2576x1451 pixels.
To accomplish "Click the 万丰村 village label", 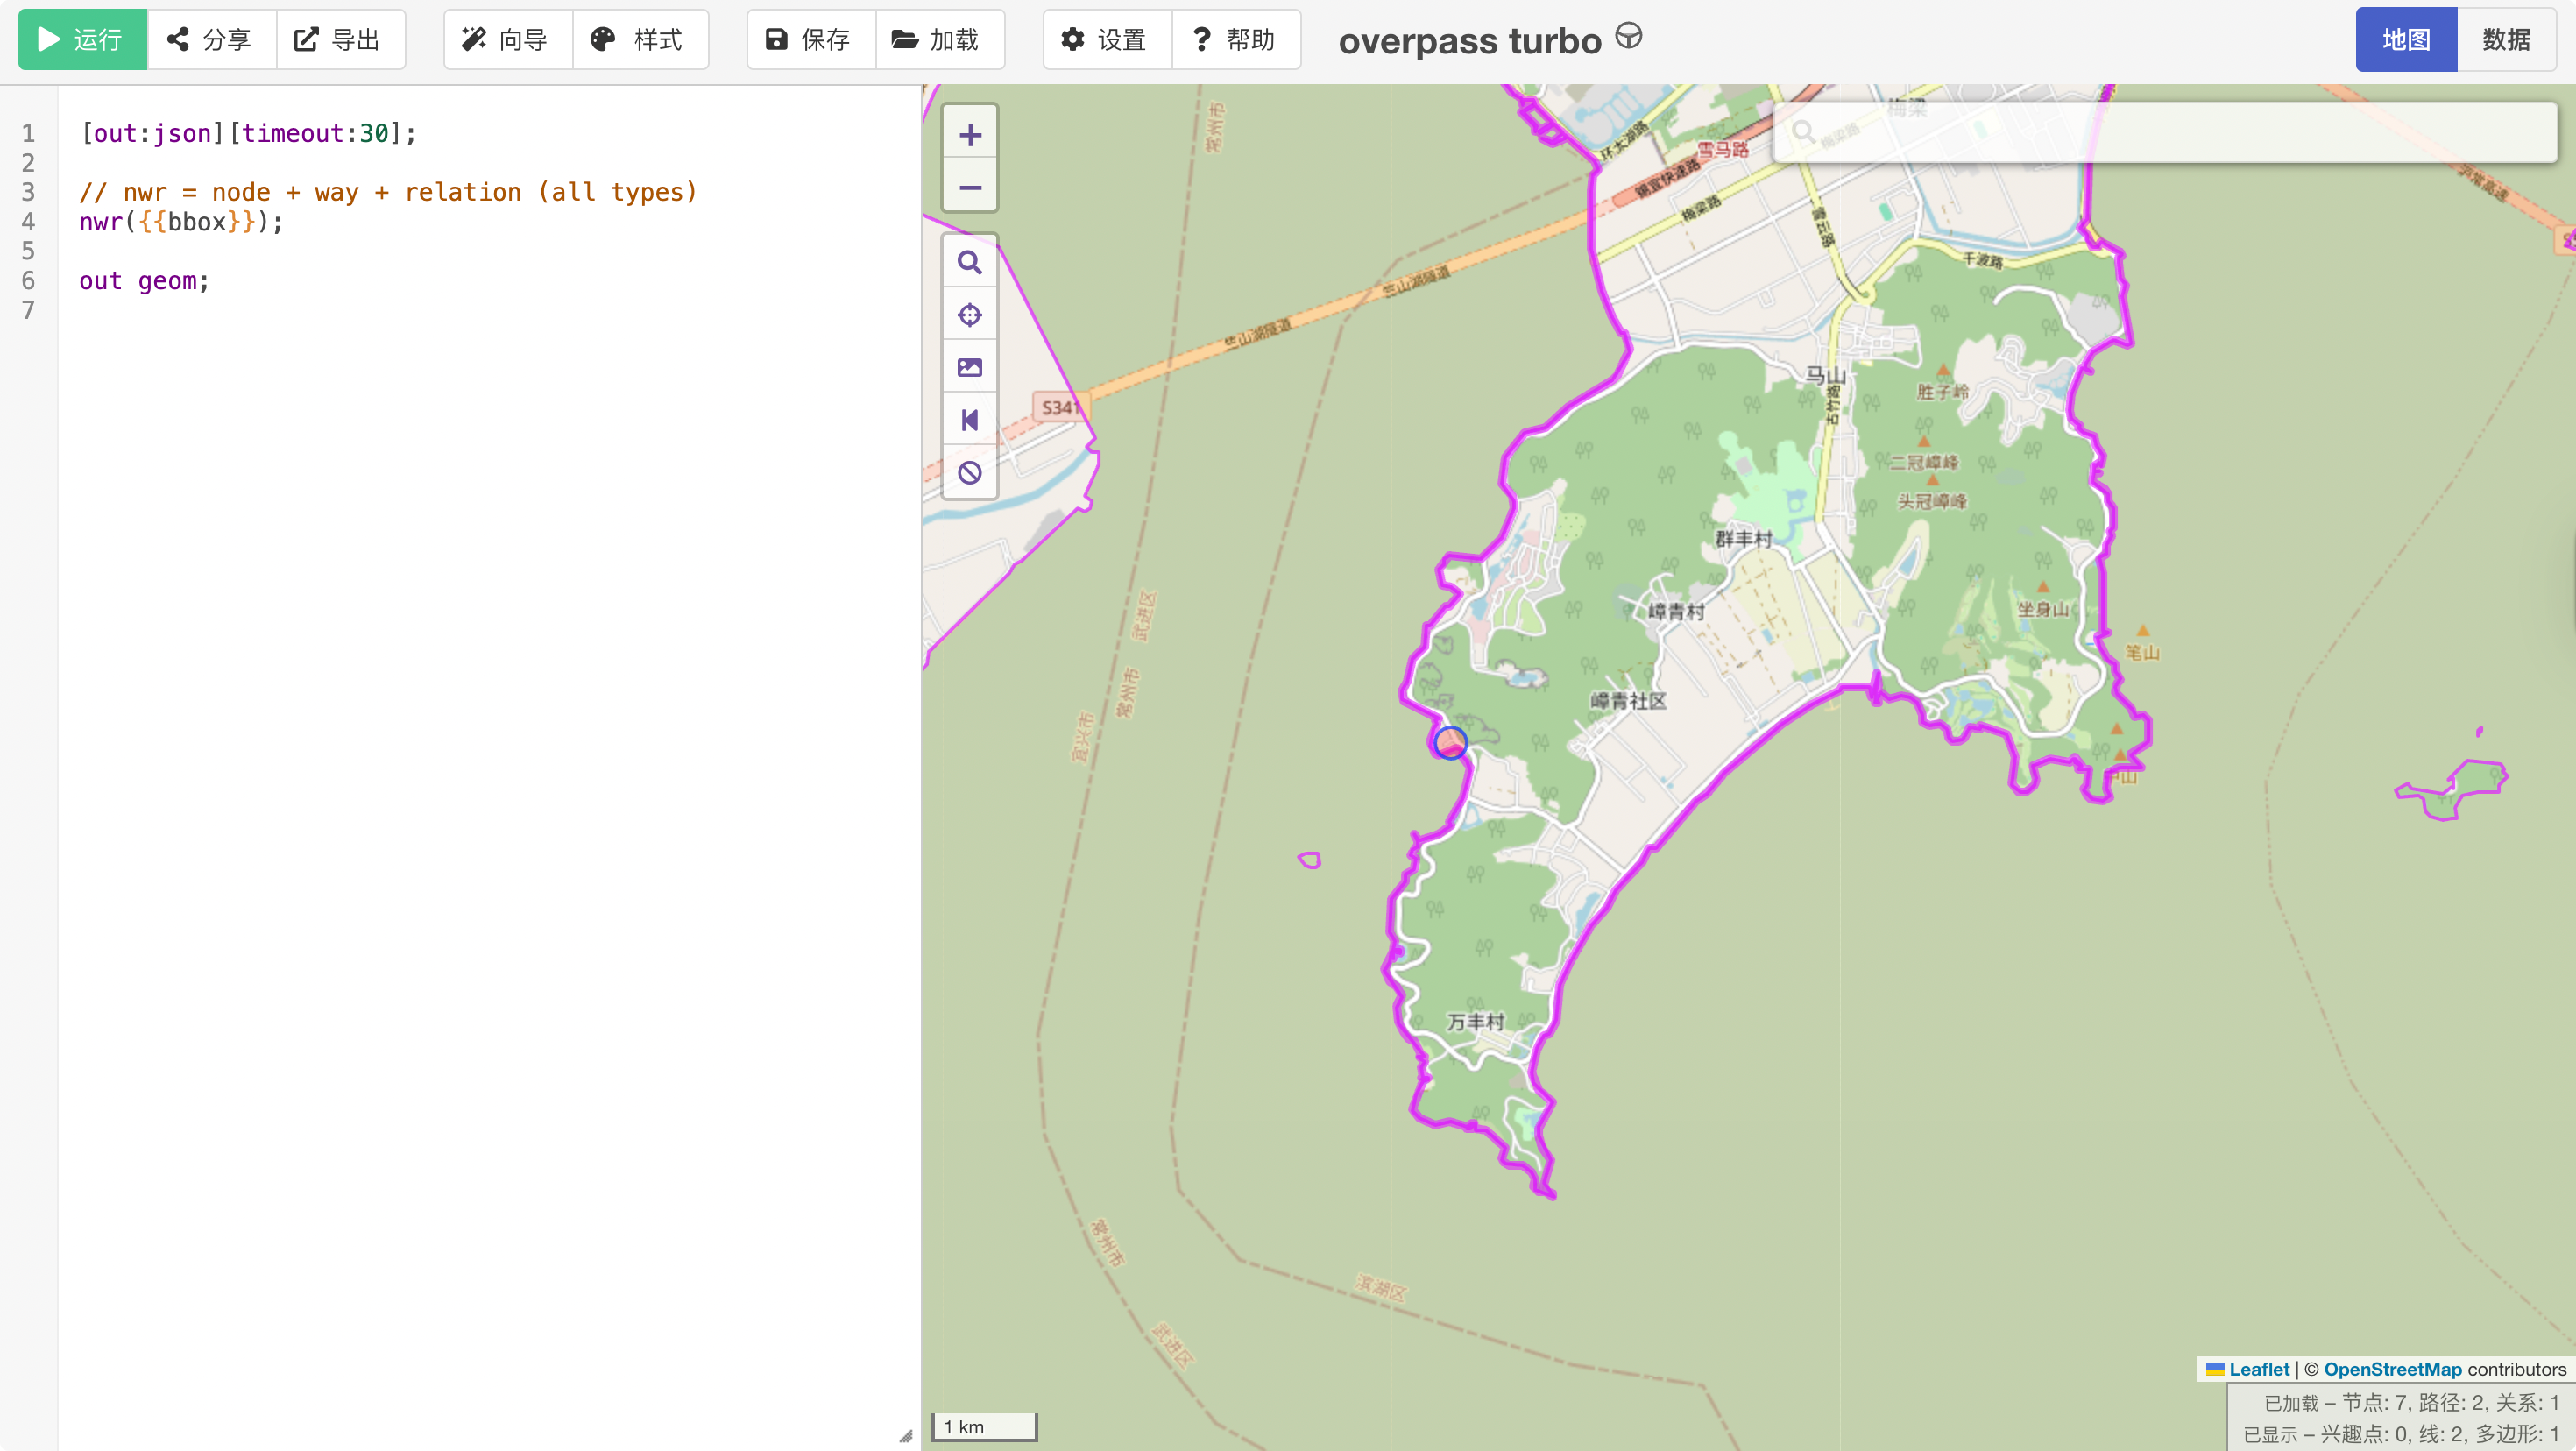I will (1476, 1021).
